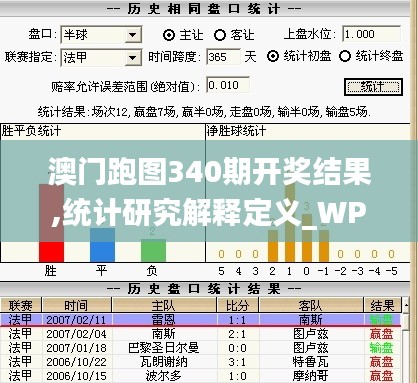The height and width of the screenshot is (383, 418).
Task: Click the 时间 column header
Action: coord(76,305)
